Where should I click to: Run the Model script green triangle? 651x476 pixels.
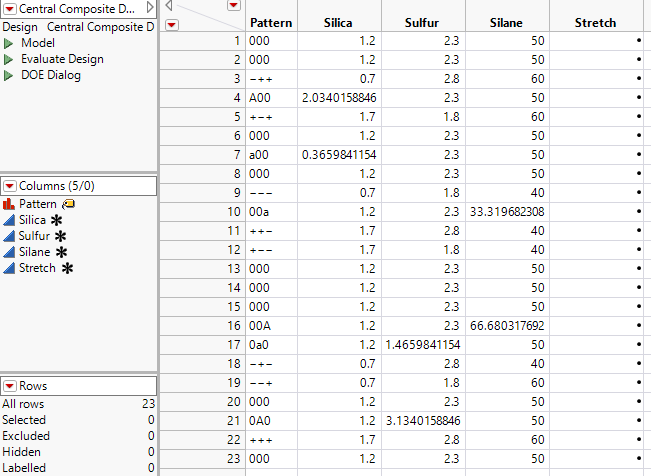click(x=9, y=43)
